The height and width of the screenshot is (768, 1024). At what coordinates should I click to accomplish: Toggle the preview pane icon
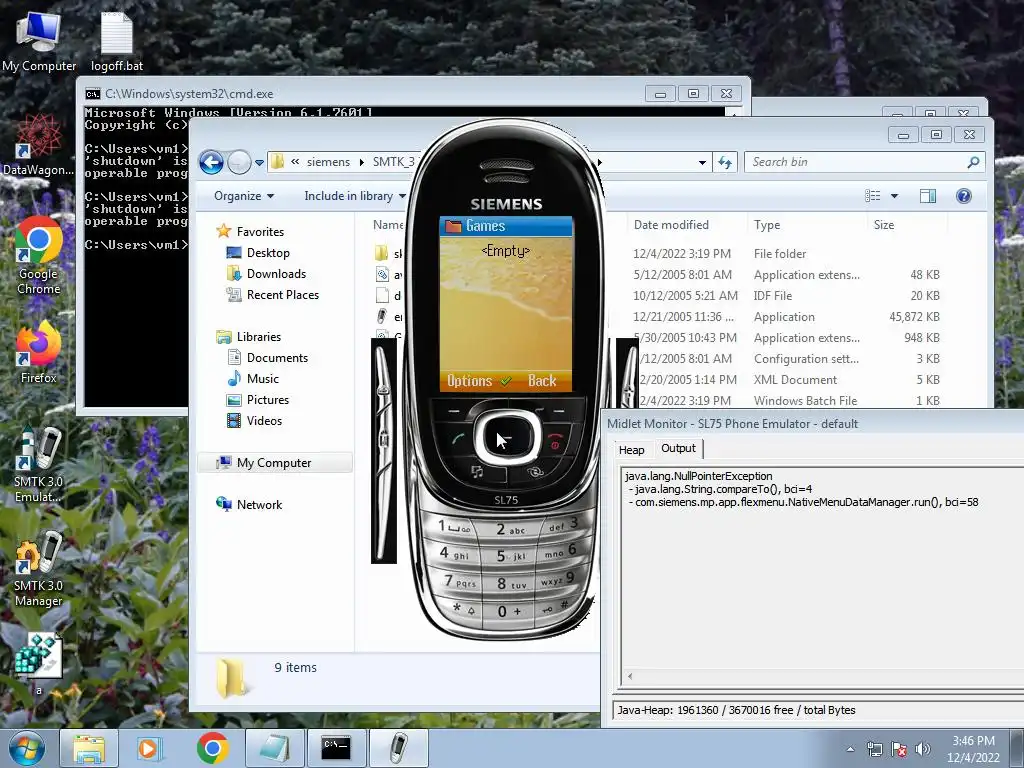[927, 196]
